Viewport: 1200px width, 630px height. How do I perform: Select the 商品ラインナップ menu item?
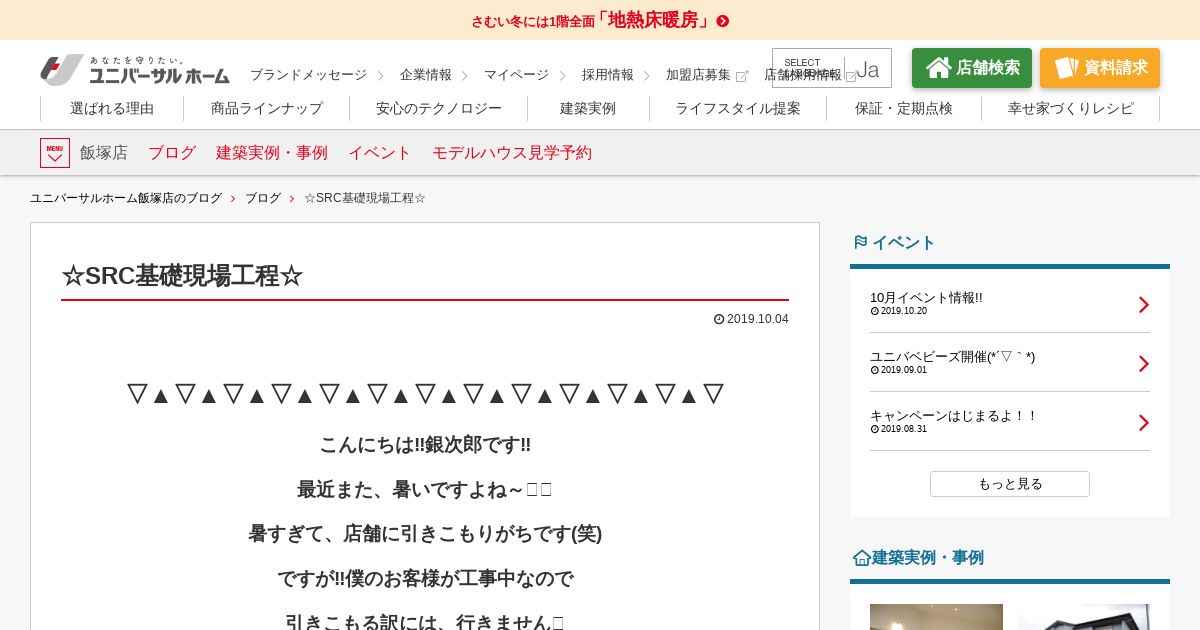point(267,108)
